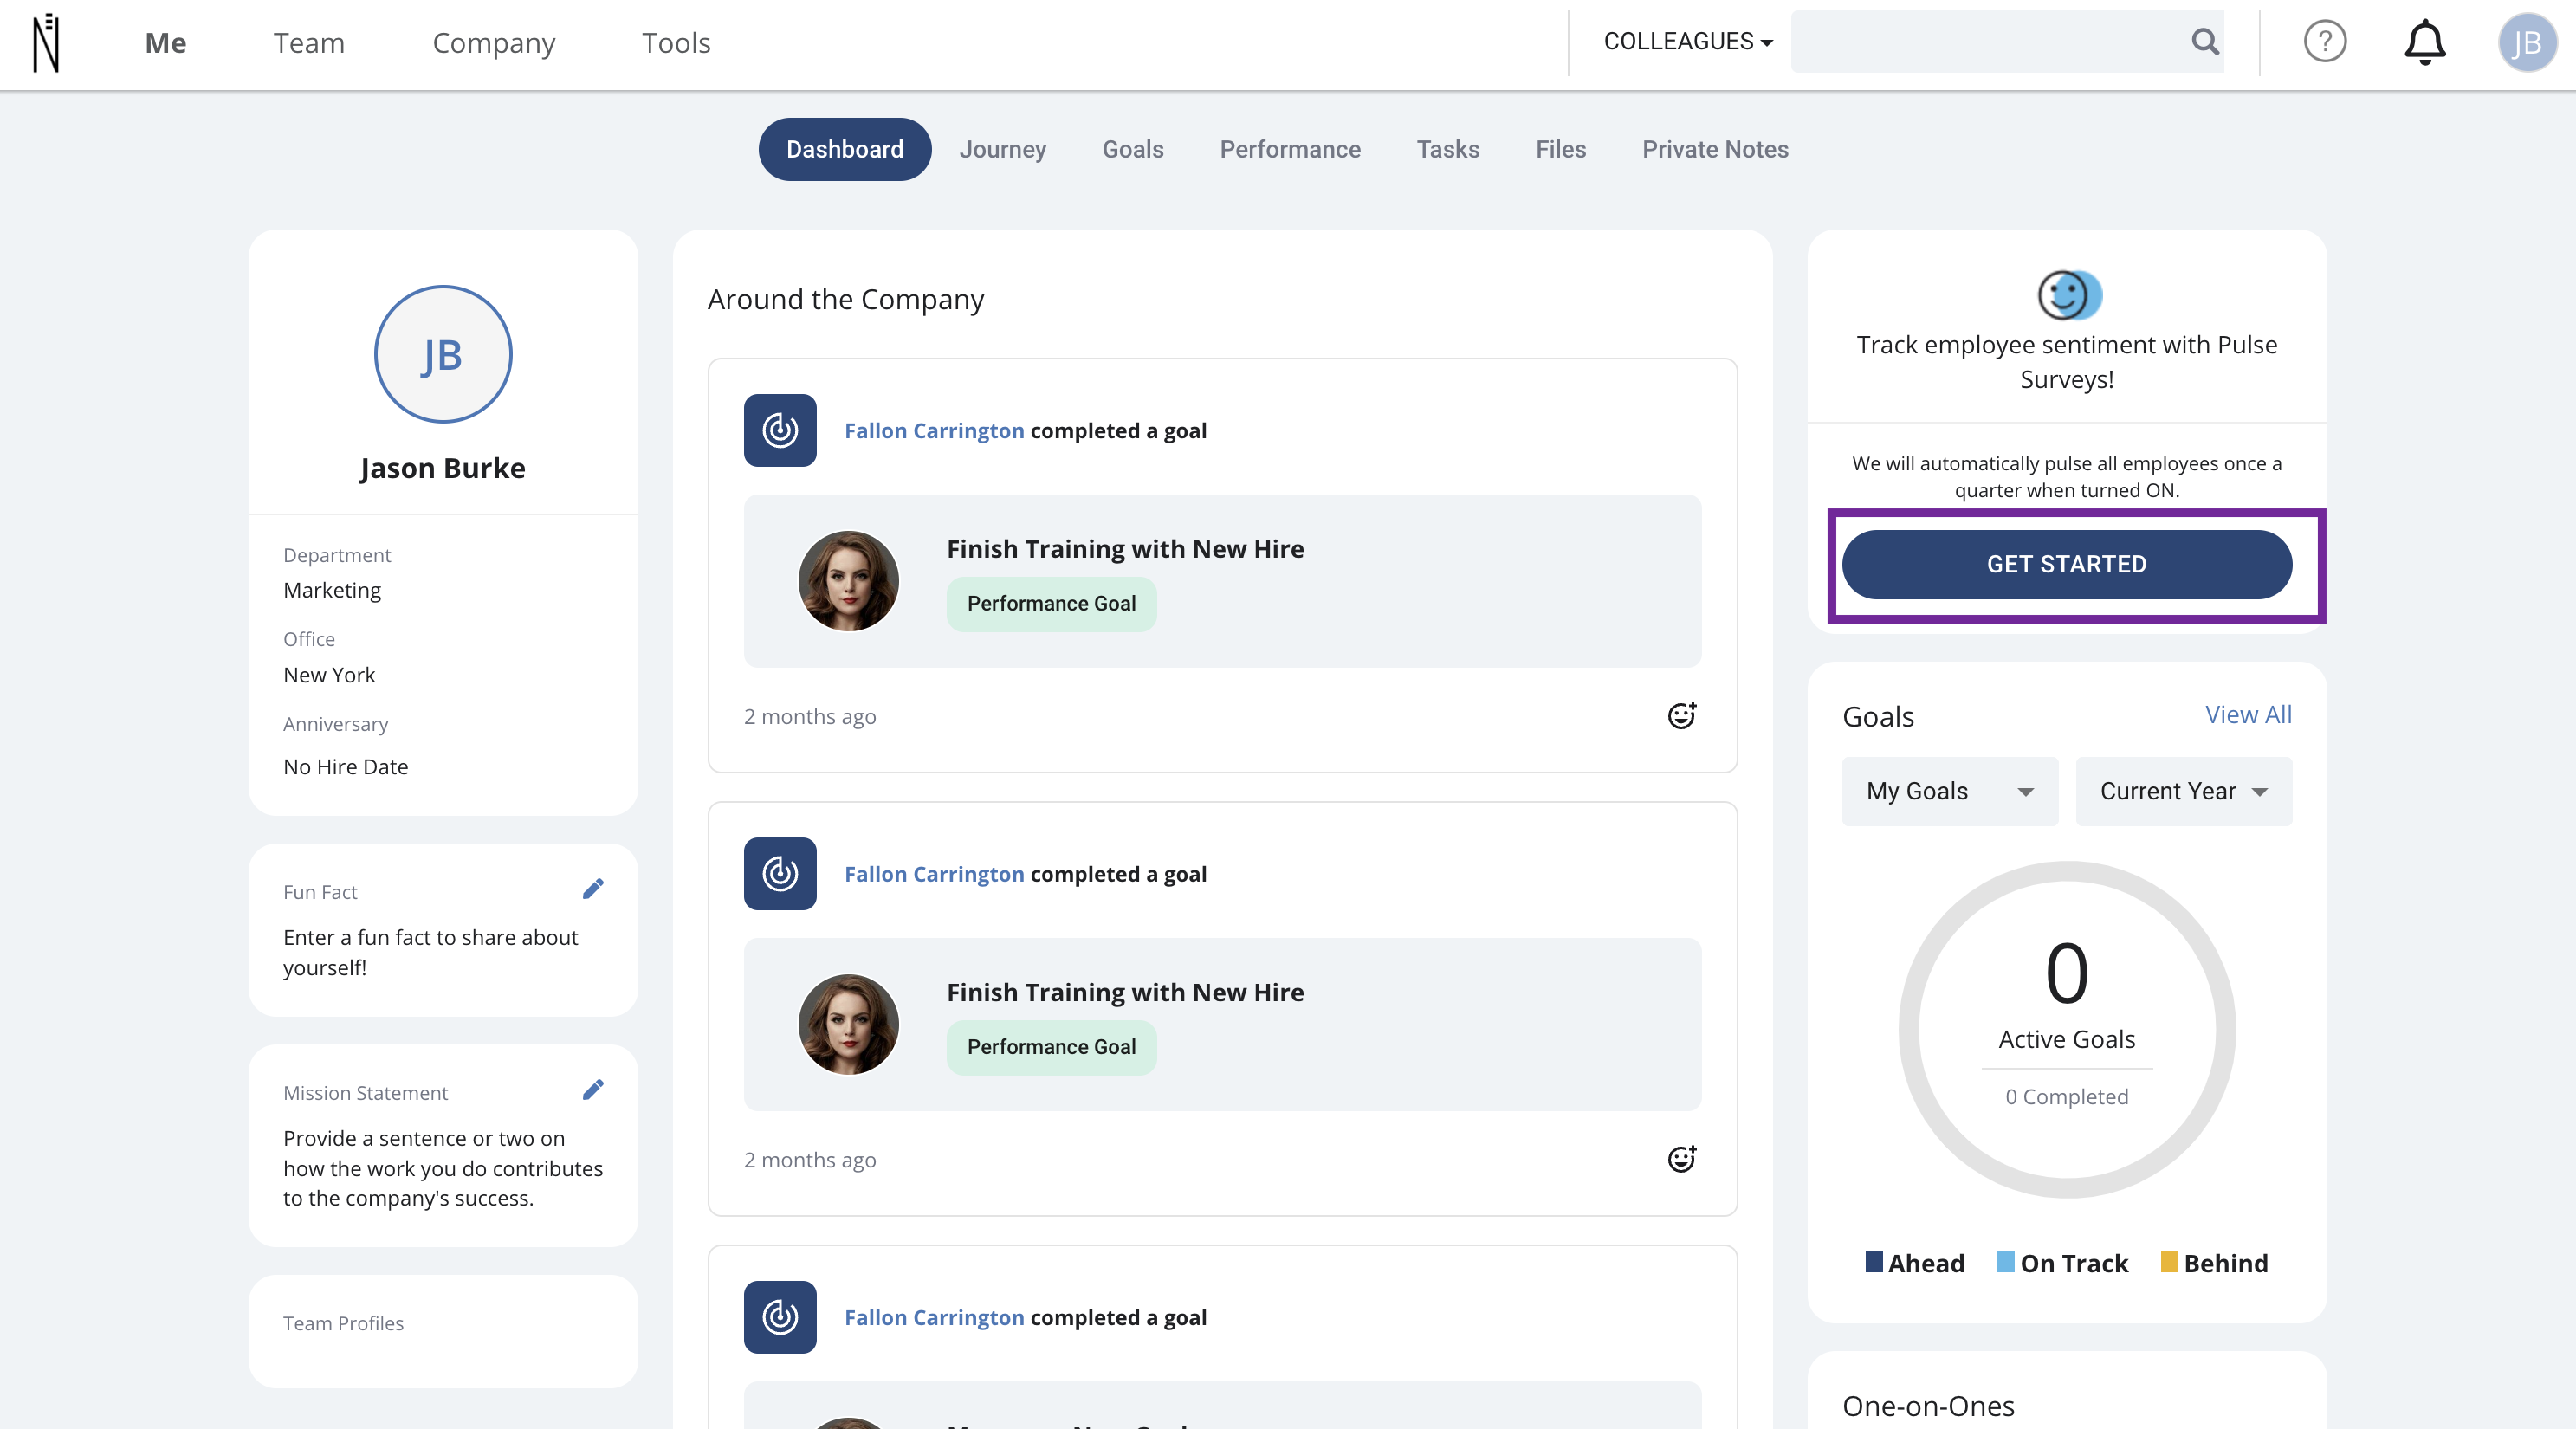This screenshot has width=2576, height=1429.
Task: Click the 0 Completed goals text
Action: [2067, 1097]
